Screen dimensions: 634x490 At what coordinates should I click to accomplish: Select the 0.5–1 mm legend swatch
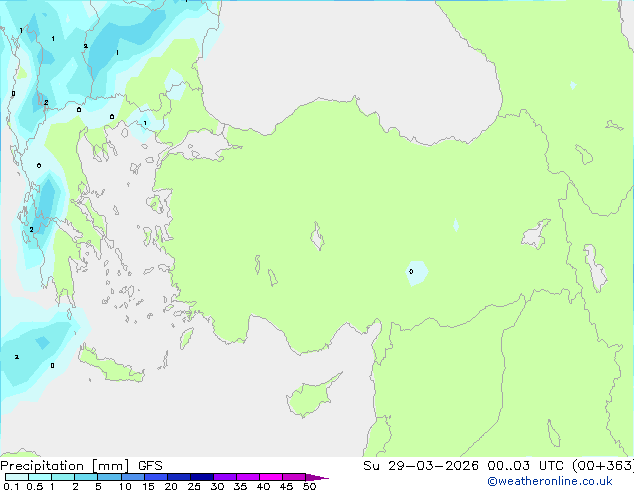(x=40, y=477)
